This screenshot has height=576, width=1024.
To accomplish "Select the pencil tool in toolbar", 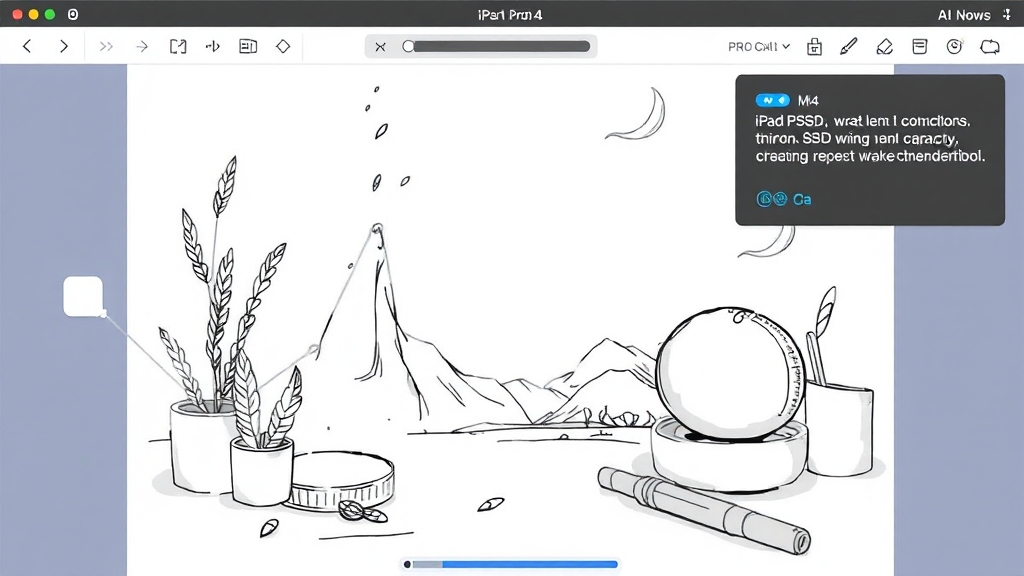I will [x=849, y=46].
